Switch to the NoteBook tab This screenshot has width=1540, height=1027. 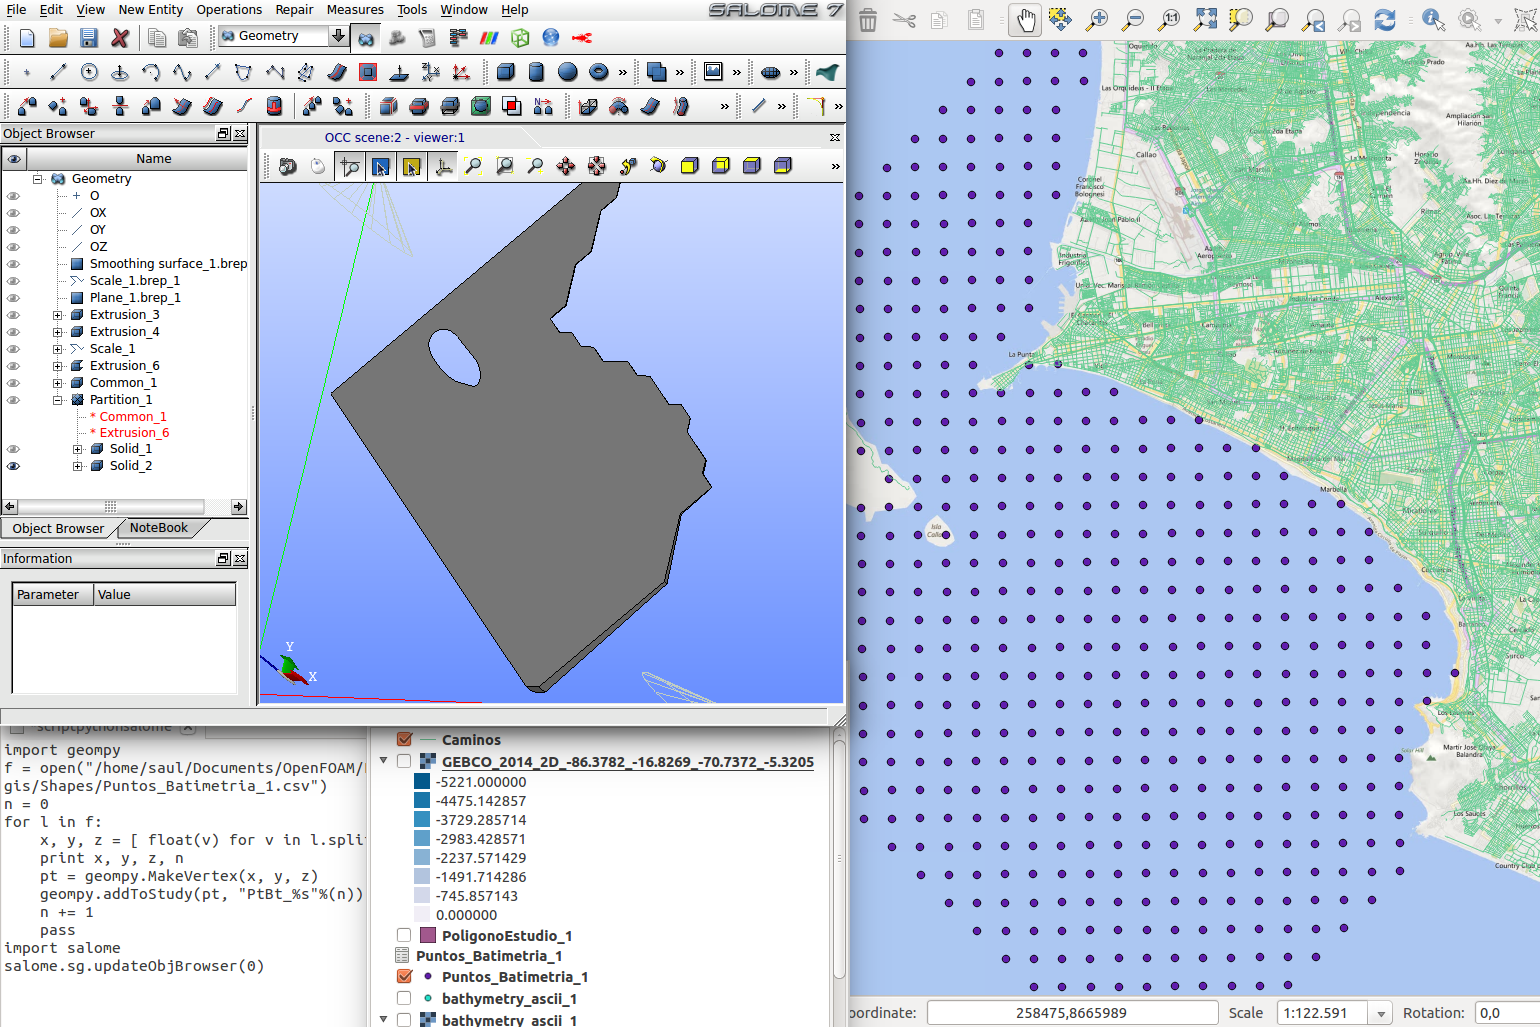pos(158,528)
